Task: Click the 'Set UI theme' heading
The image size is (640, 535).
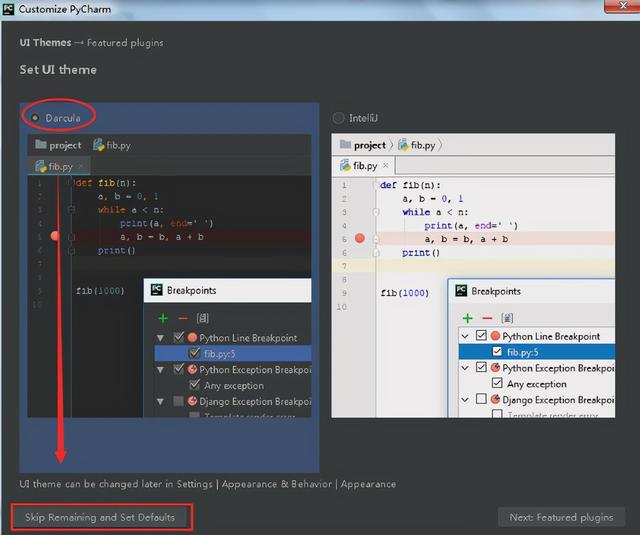Action: (58, 69)
